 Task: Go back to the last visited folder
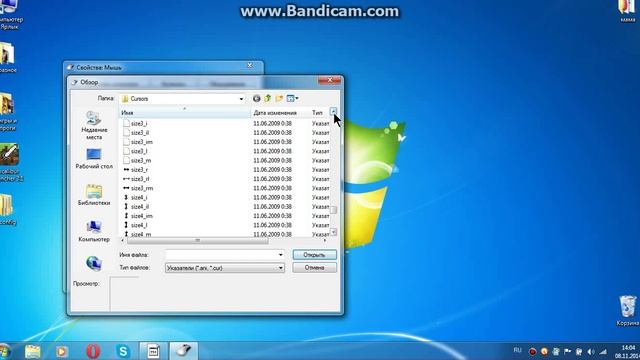point(256,98)
